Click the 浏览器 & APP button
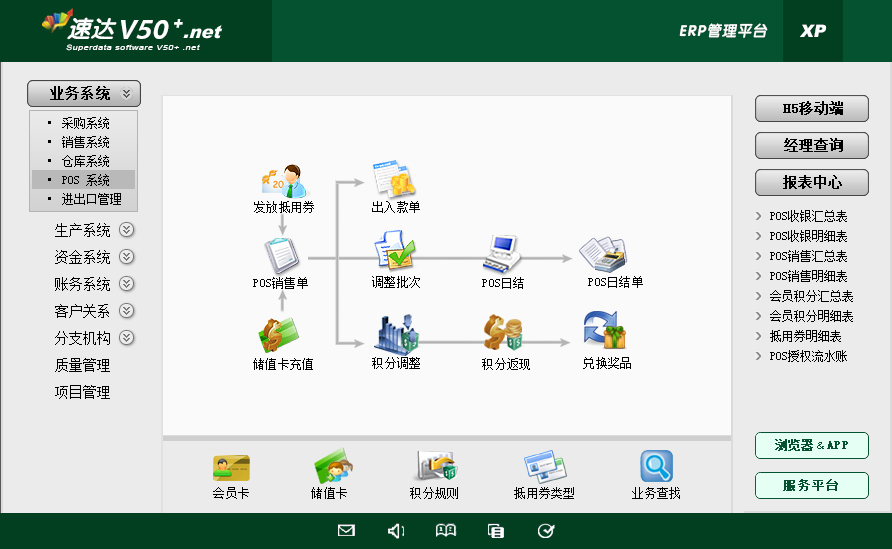 pyautogui.click(x=812, y=445)
